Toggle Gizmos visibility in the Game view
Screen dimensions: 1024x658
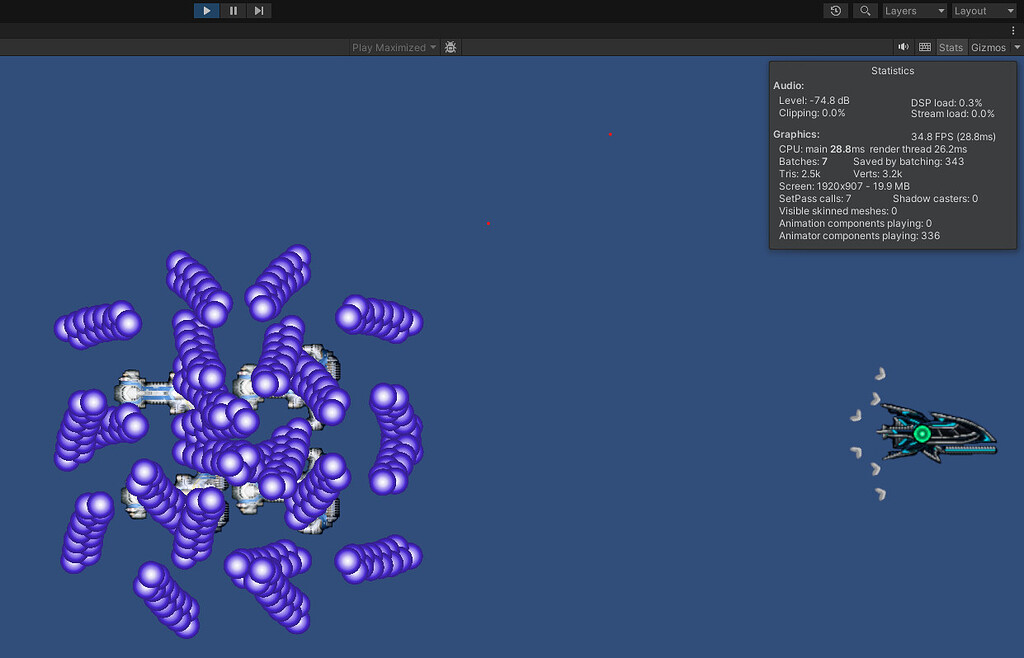point(988,46)
